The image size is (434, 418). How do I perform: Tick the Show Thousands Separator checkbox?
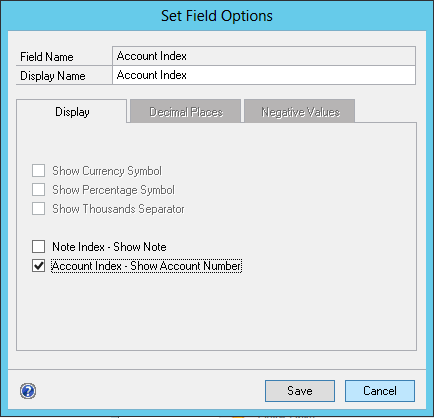[38, 209]
